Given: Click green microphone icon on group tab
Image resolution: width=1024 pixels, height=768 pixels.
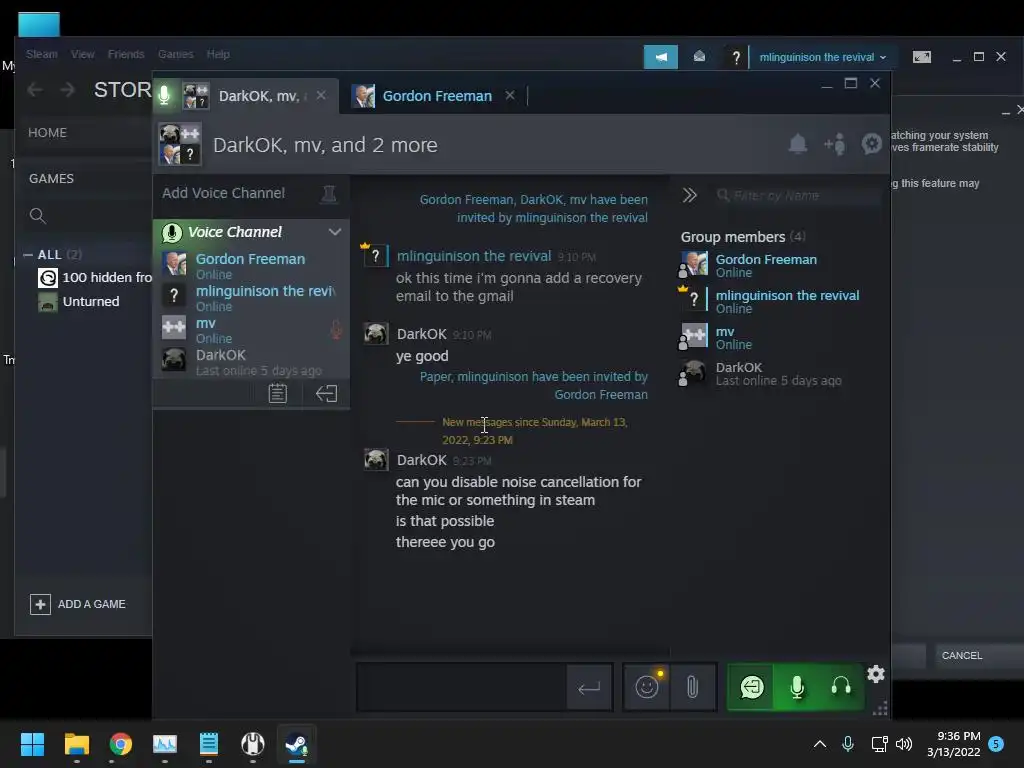Looking at the screenshot, I should 165,95.
